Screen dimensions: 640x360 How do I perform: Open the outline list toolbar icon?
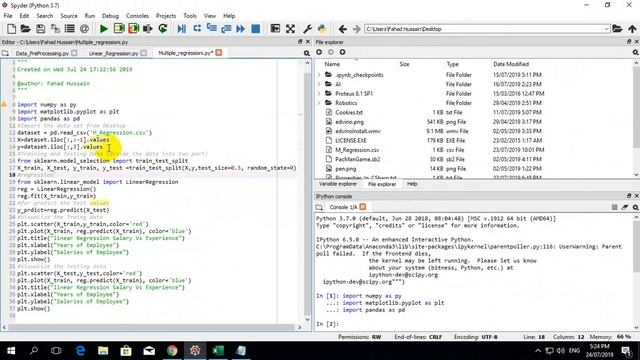(70, 29)
